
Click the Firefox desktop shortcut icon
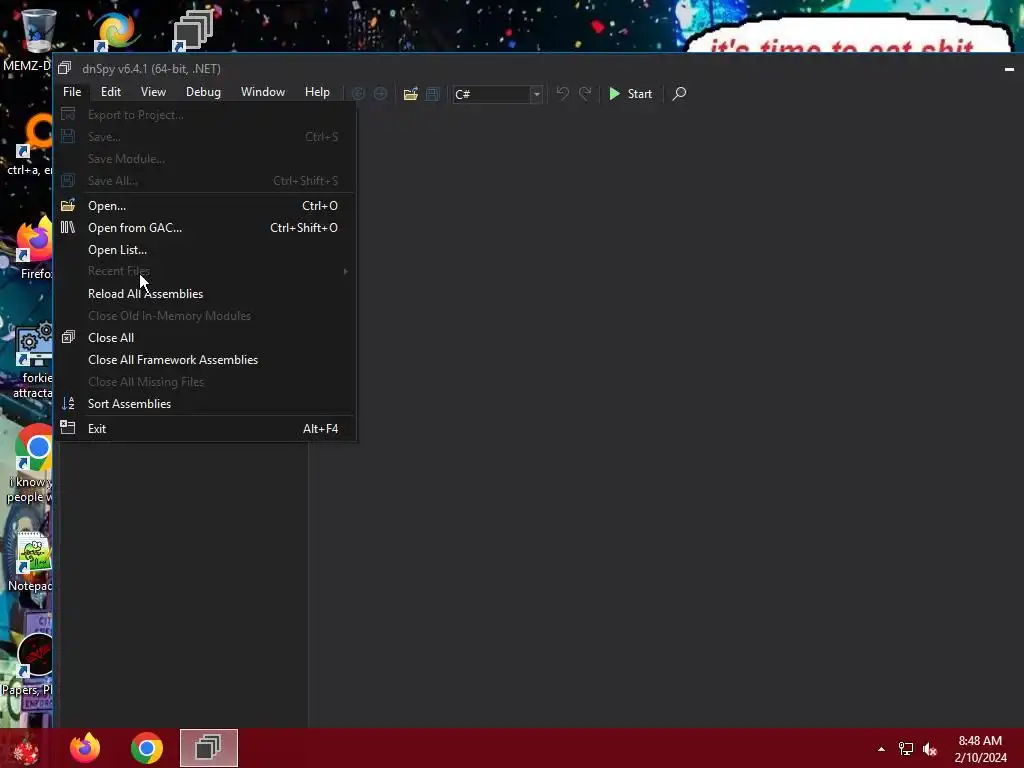tap(35, 240)
